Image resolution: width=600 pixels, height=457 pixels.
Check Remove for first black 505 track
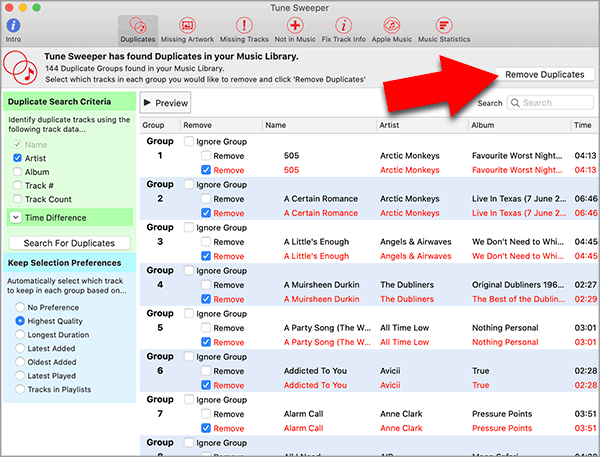[x=206, y=155]
